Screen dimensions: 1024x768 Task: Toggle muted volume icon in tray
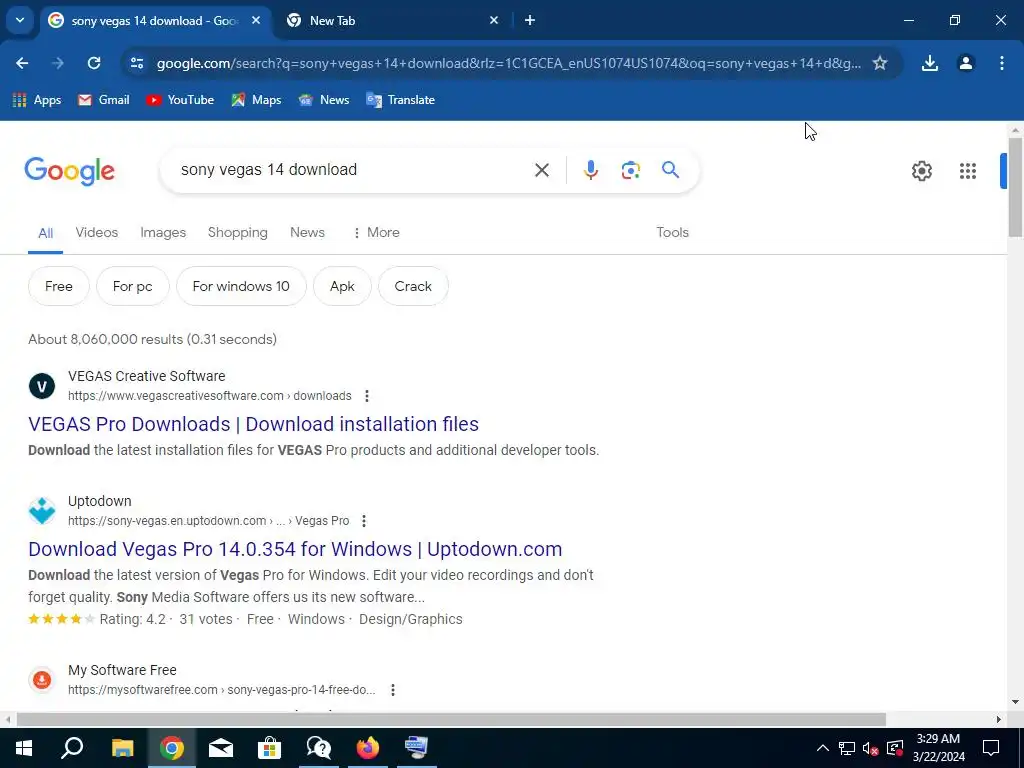(x=870, y=748)
